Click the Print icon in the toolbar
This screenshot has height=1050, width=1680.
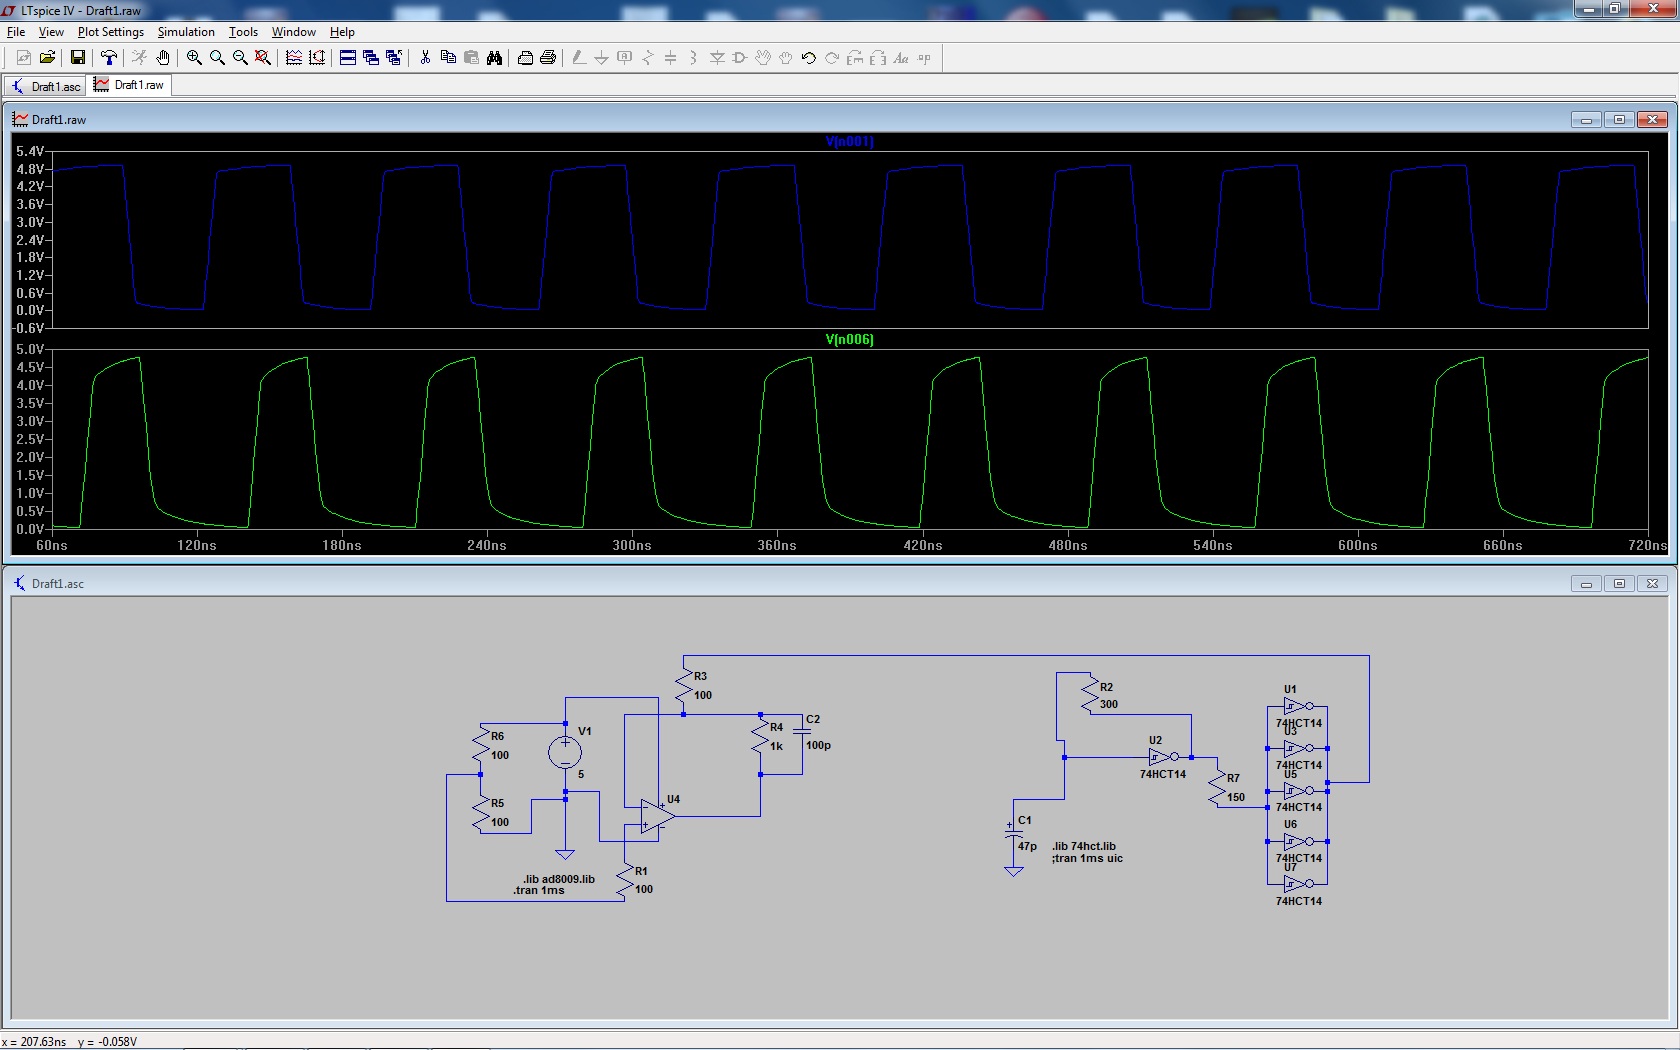(548, 58)
